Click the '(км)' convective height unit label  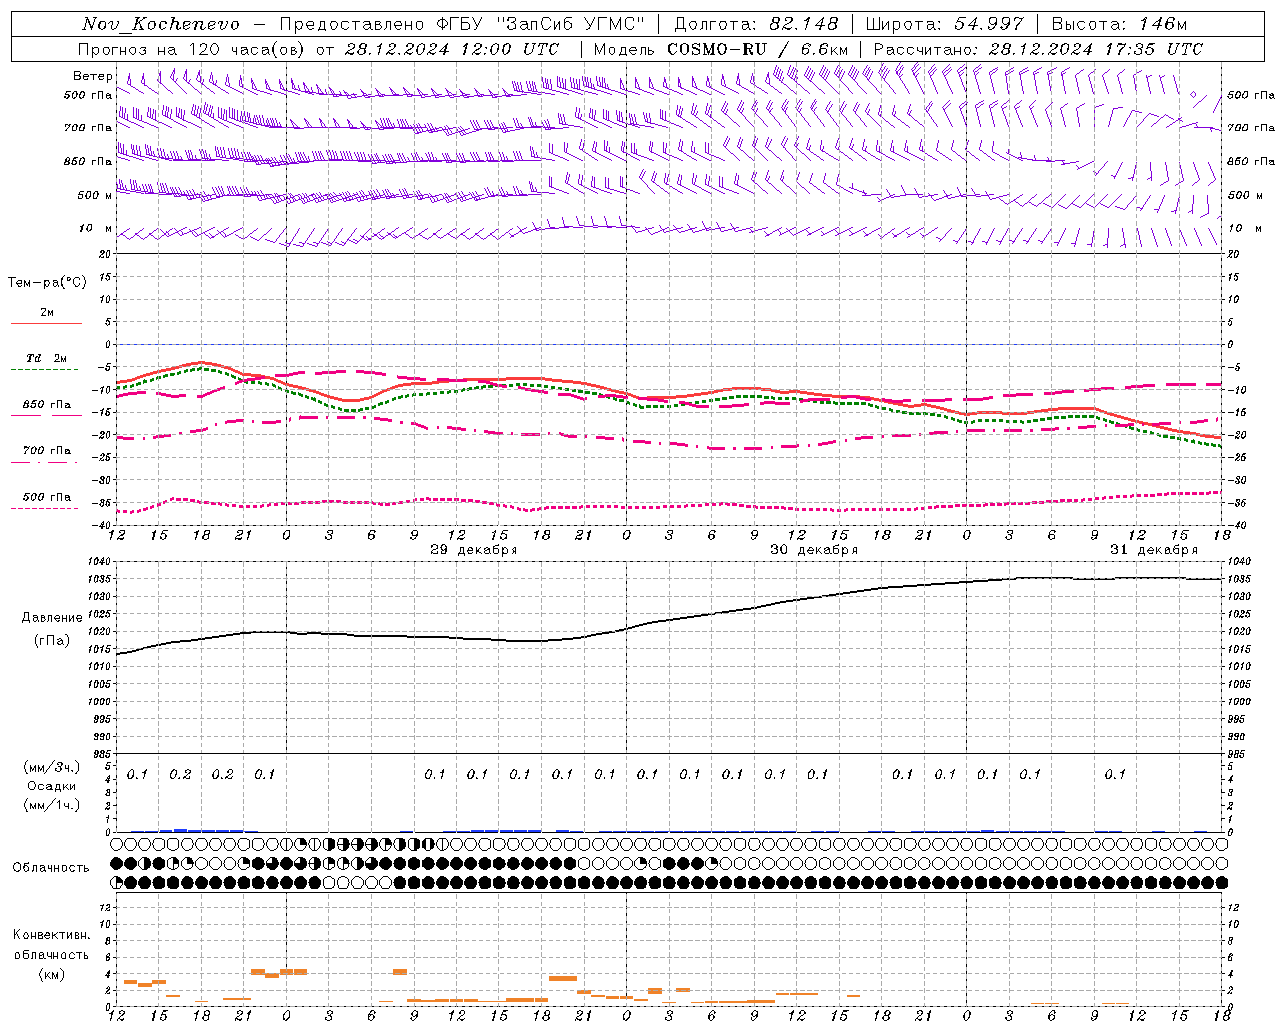click(x=51, y=975)
